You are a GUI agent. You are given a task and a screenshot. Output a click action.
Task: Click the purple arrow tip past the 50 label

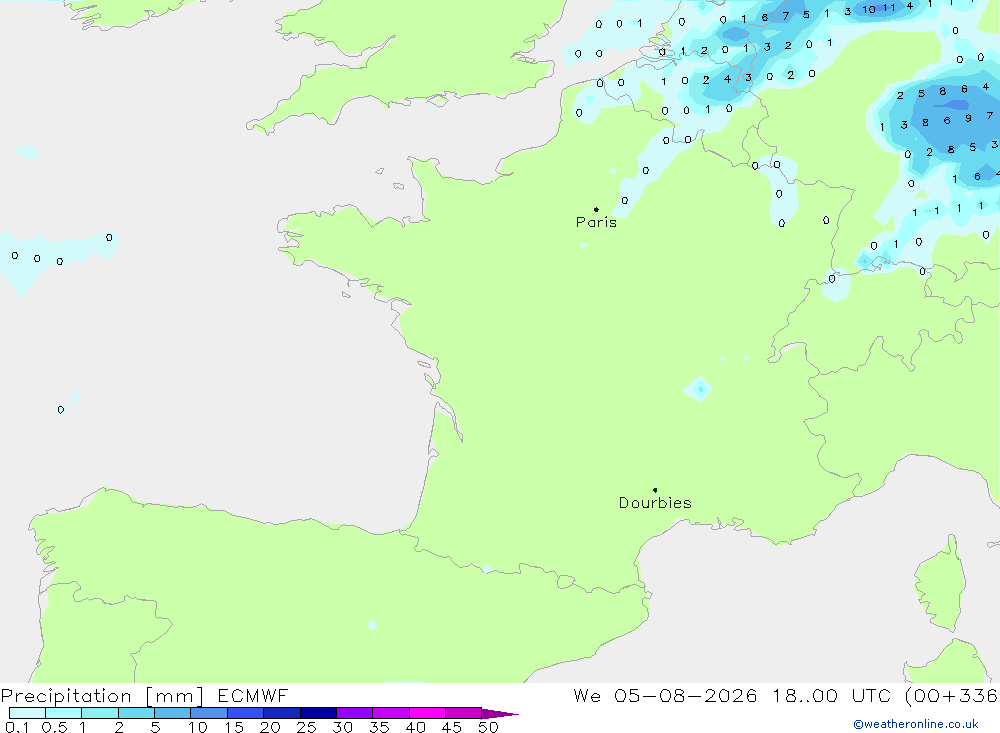pos(501,714)
